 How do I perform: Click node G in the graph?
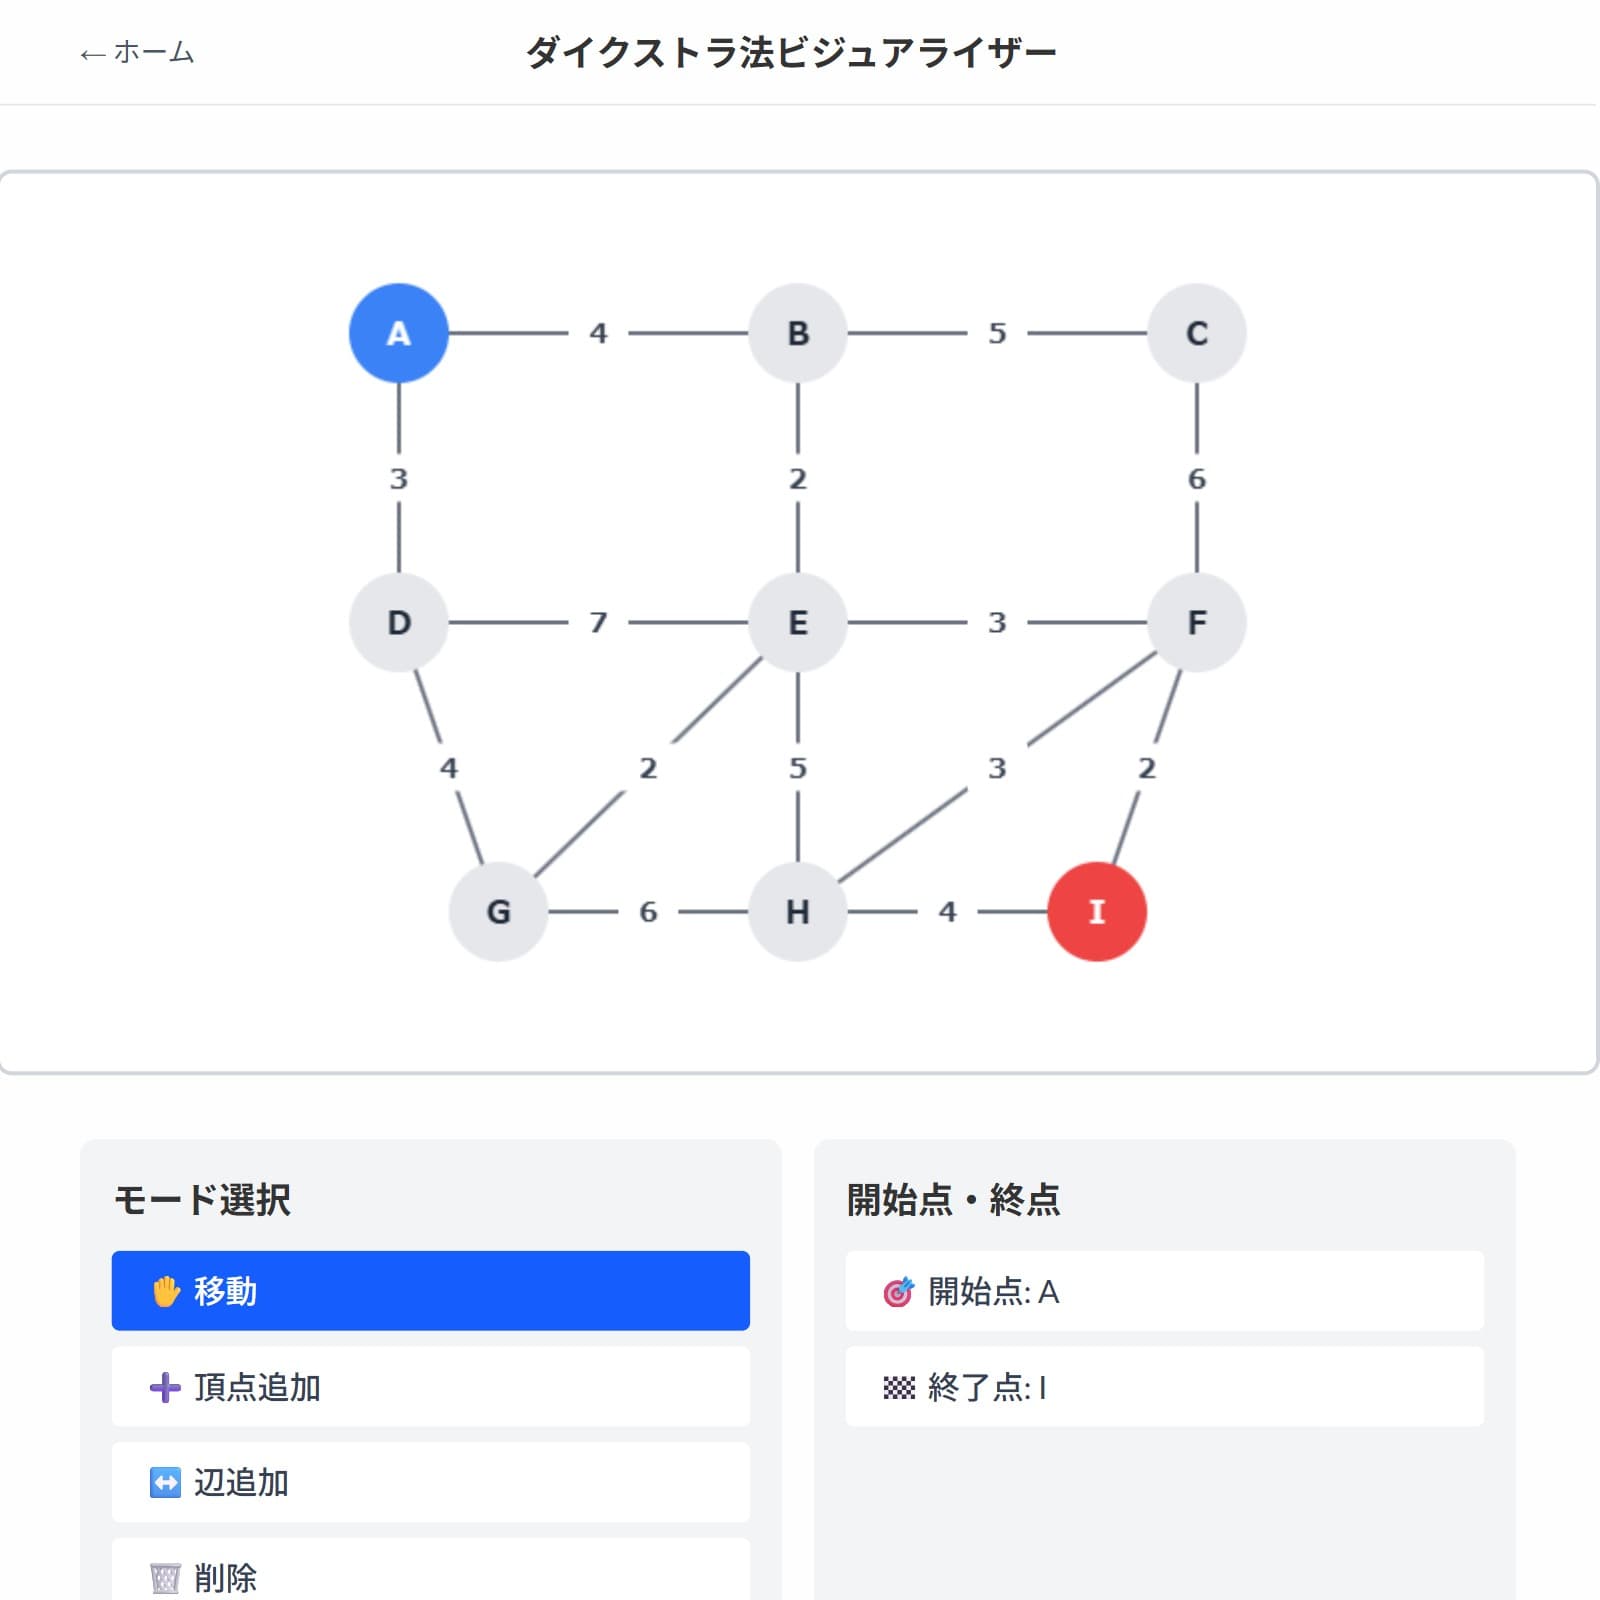[x=498, y=911]
